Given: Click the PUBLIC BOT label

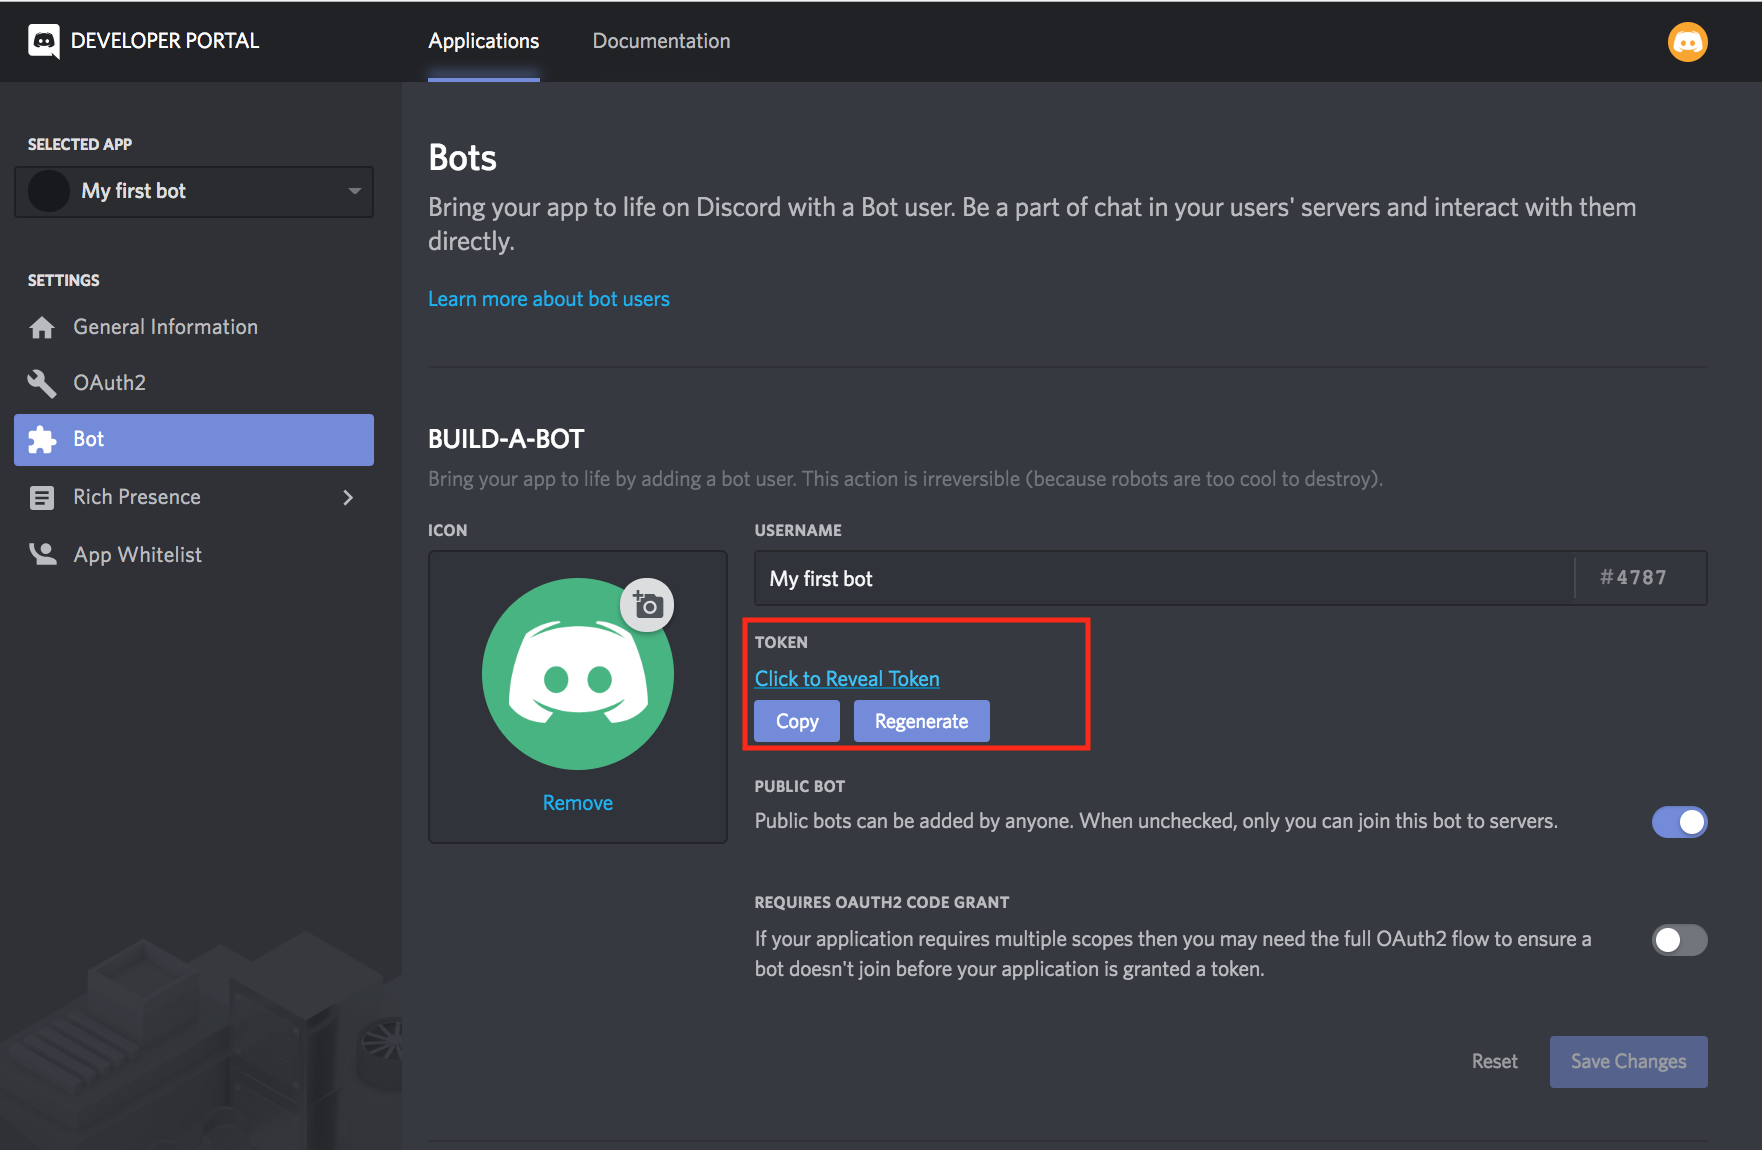Looking at the screenshot, I should [800, 786].
